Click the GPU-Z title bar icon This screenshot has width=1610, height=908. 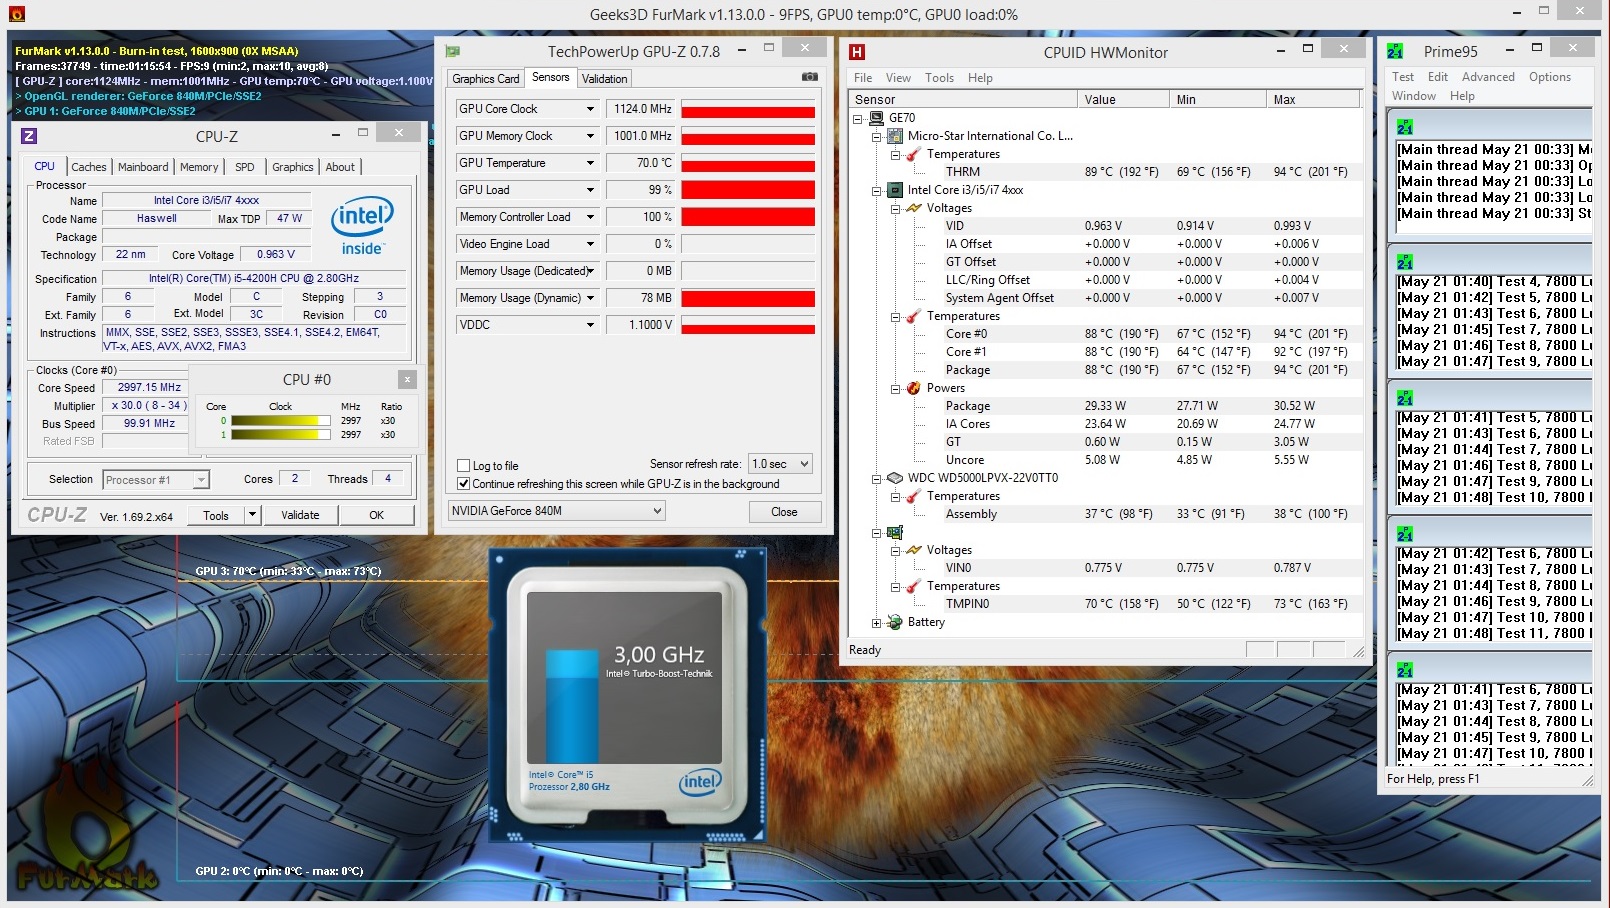(452, 51)
